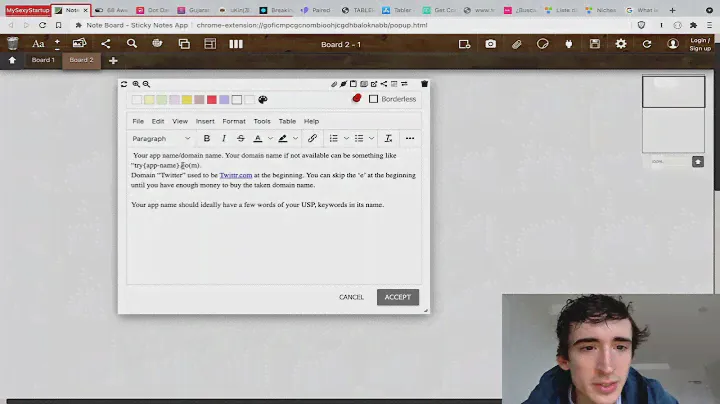
Task: Click the zoom in magnifier on note
Action: click(135, 84)
